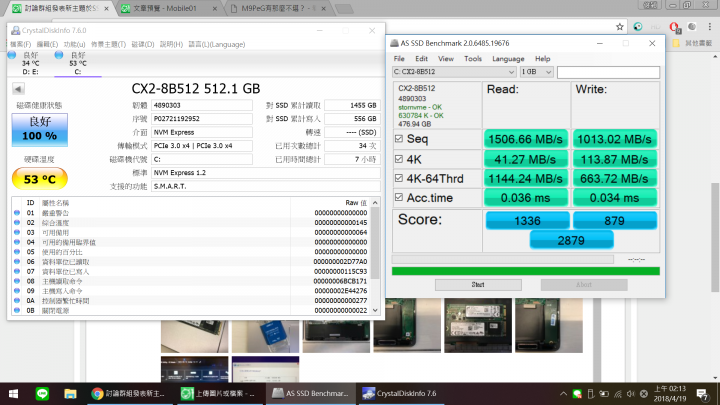The width and height of the screenshot is (720, 405).
Task: Click the read score 1336
Action: tap(527, 221)
